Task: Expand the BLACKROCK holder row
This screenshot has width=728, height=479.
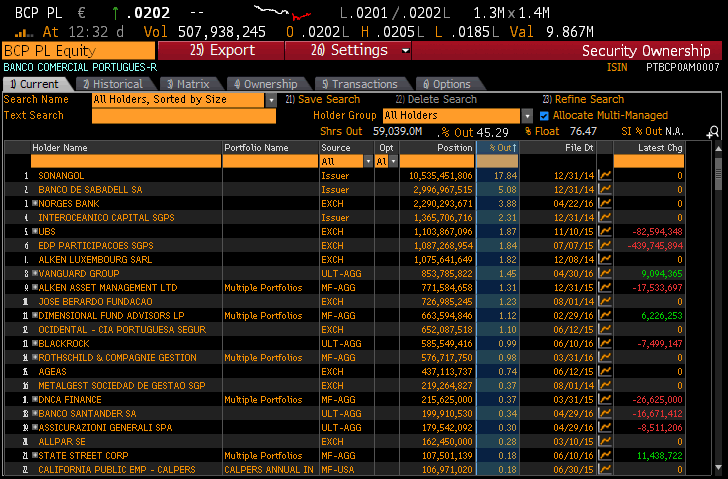Action: pyautogui.click(x=35, y=343)
